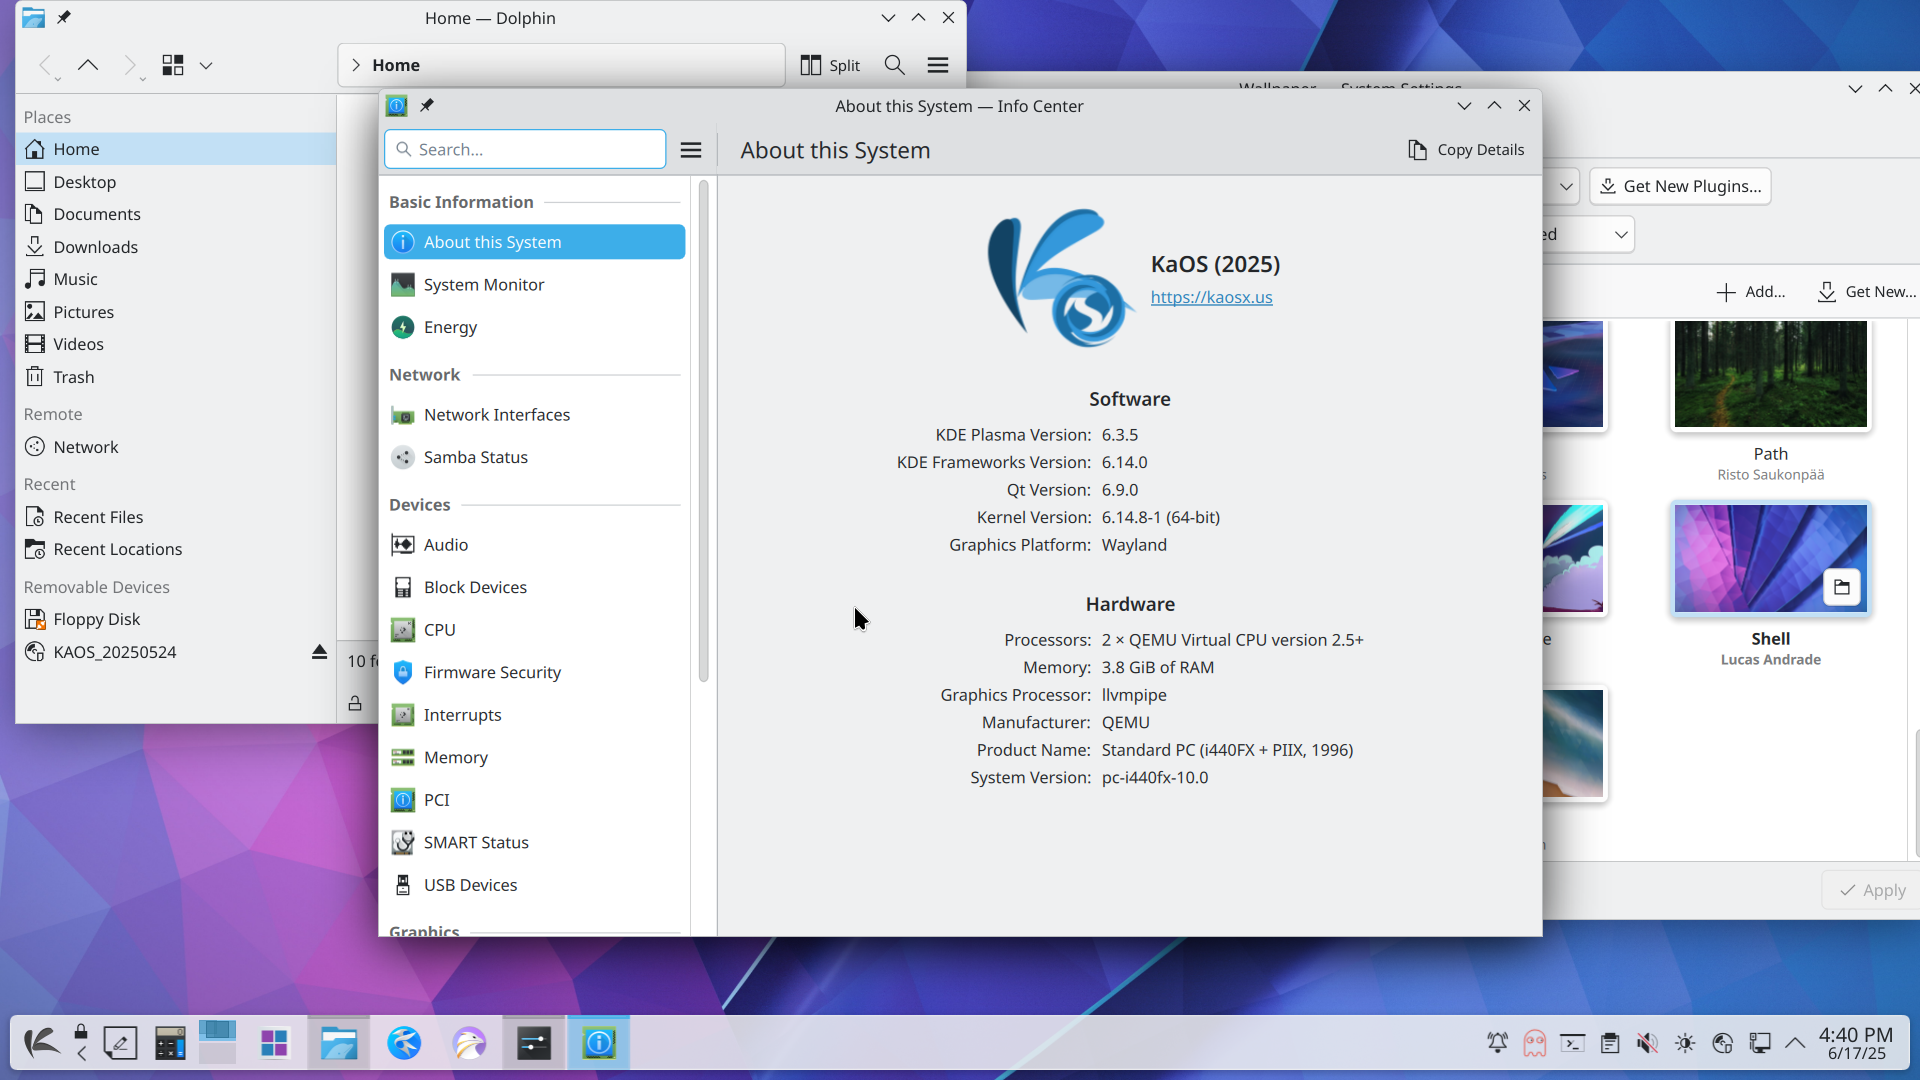Open Network under Remote
This screenshot has width=1920, height=1080.
tap(176, 447)
